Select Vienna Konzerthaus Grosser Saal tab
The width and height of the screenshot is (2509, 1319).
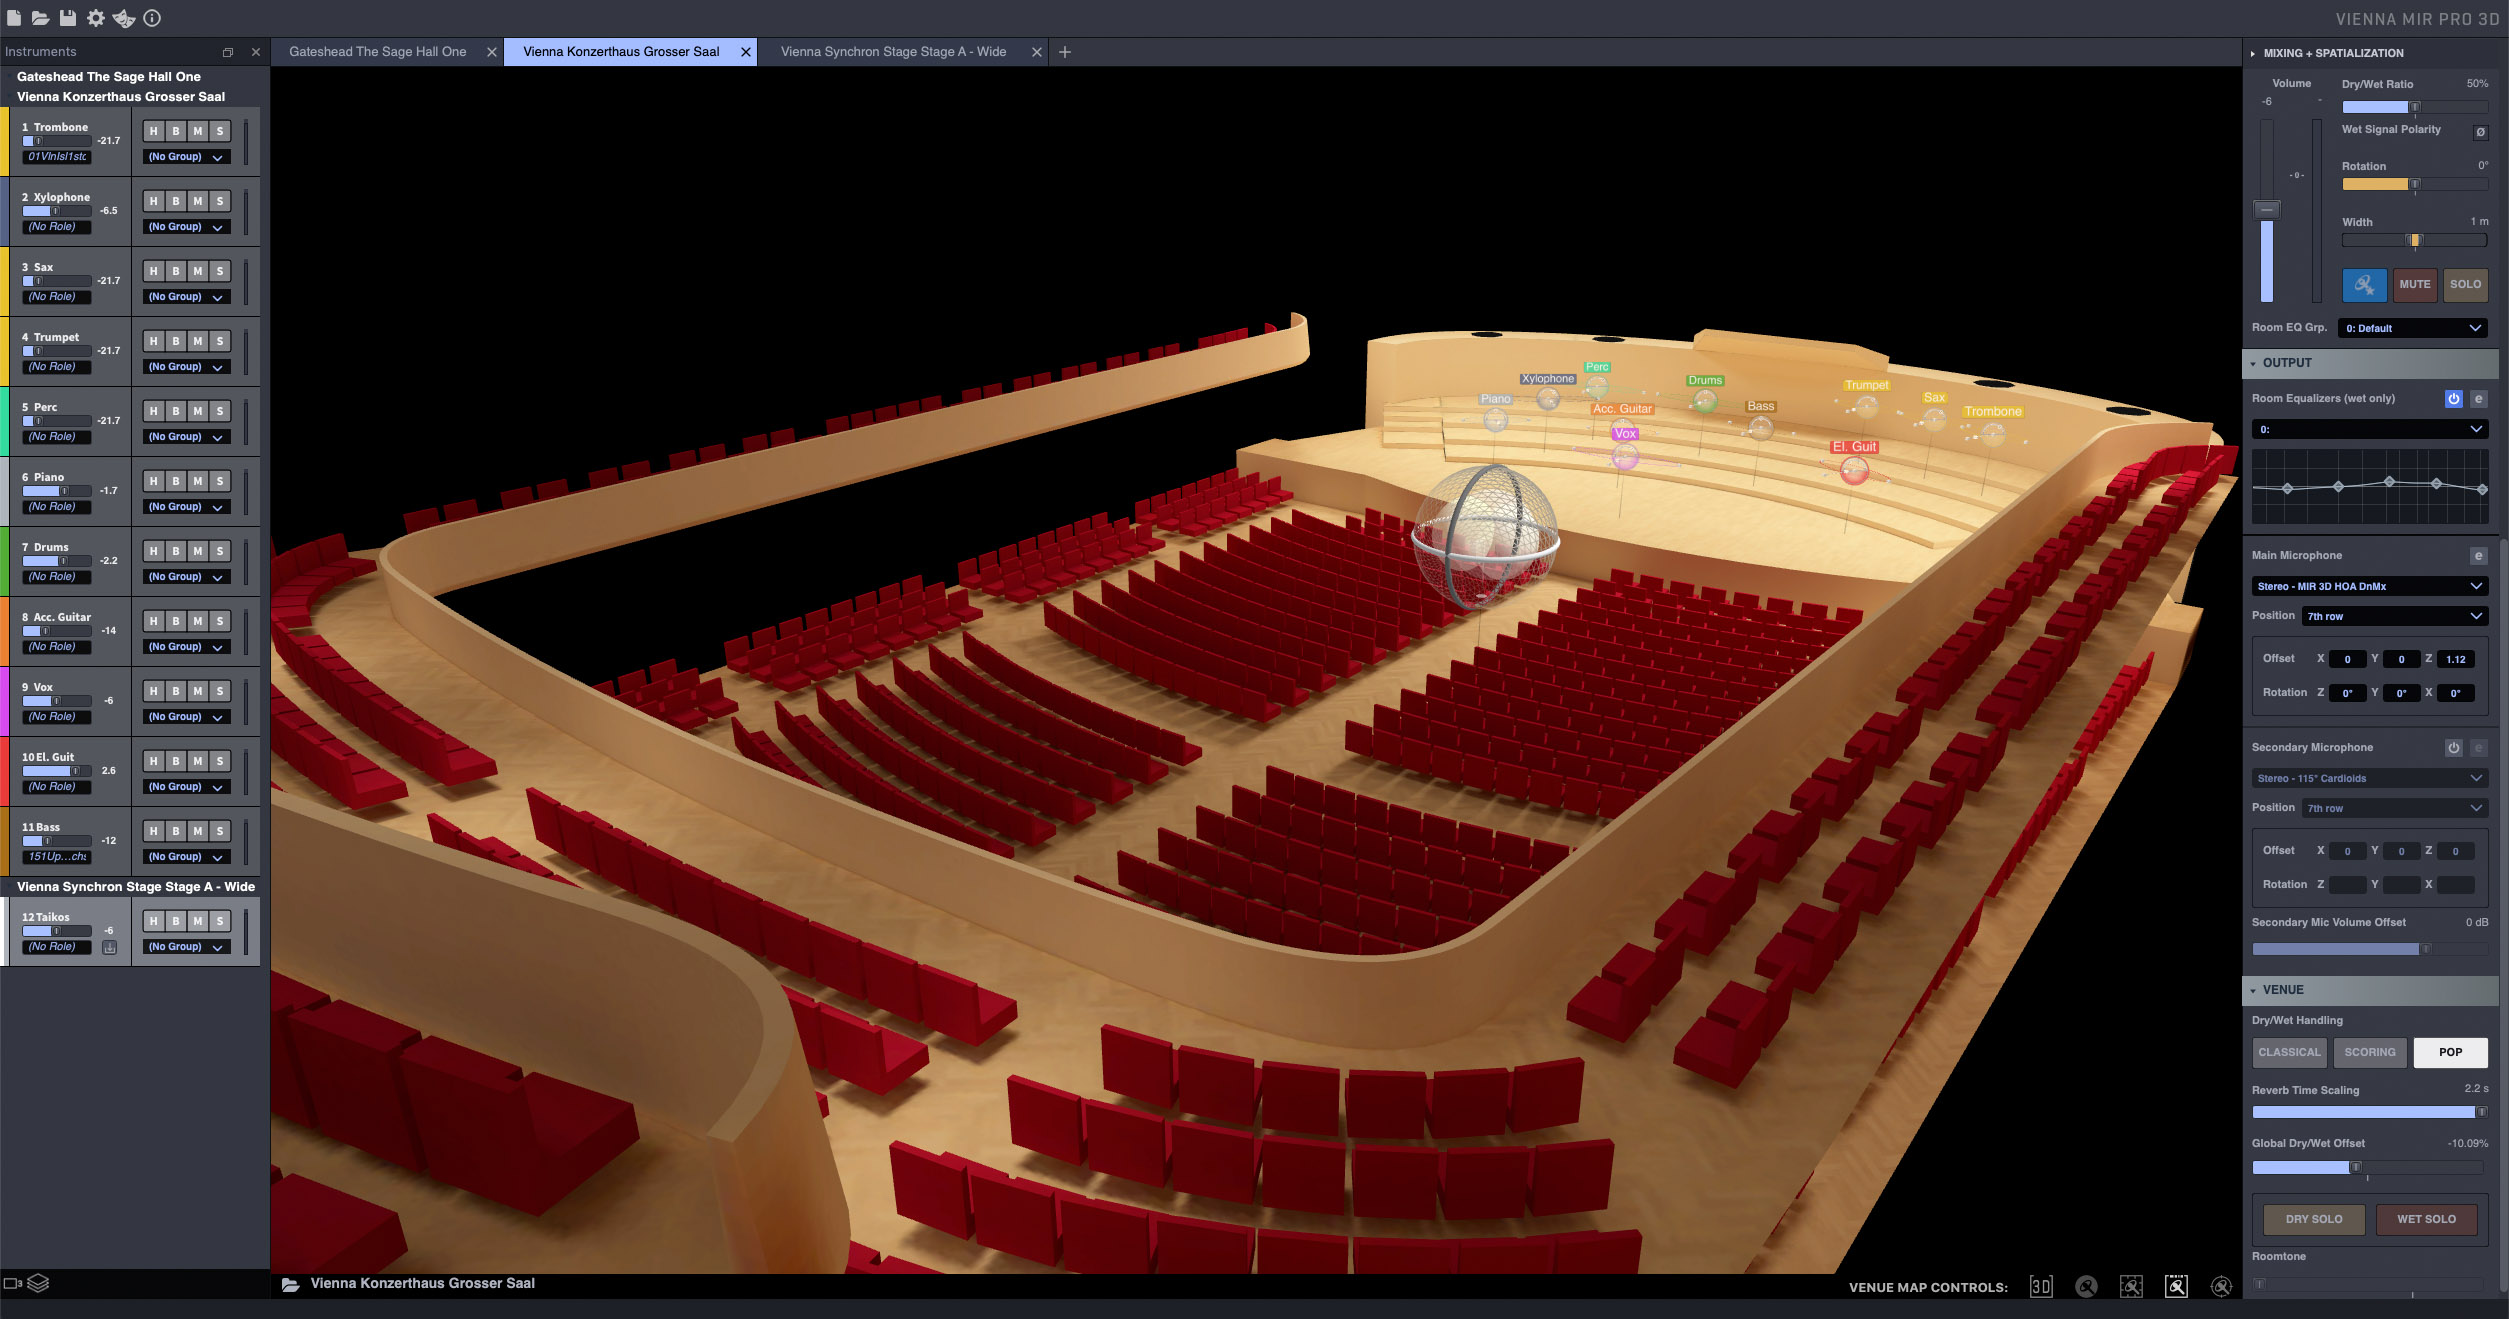pos(620,52)
